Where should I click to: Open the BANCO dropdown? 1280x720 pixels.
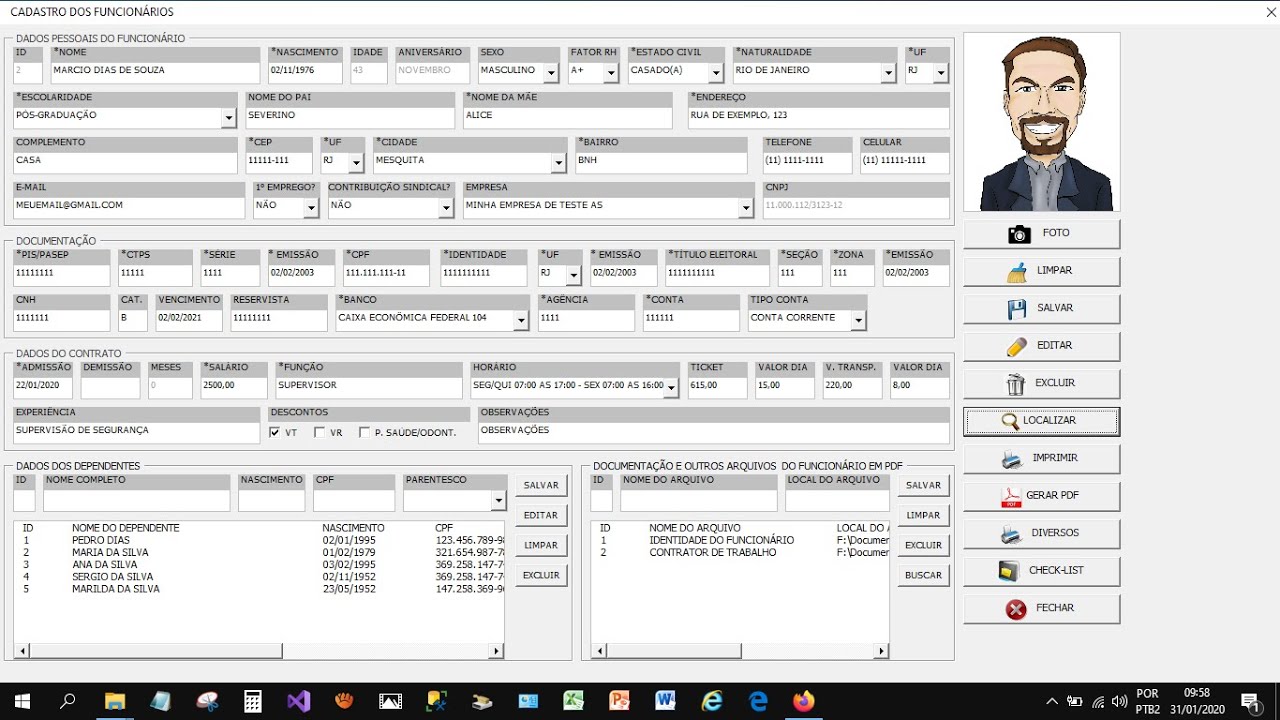(521, 320)
